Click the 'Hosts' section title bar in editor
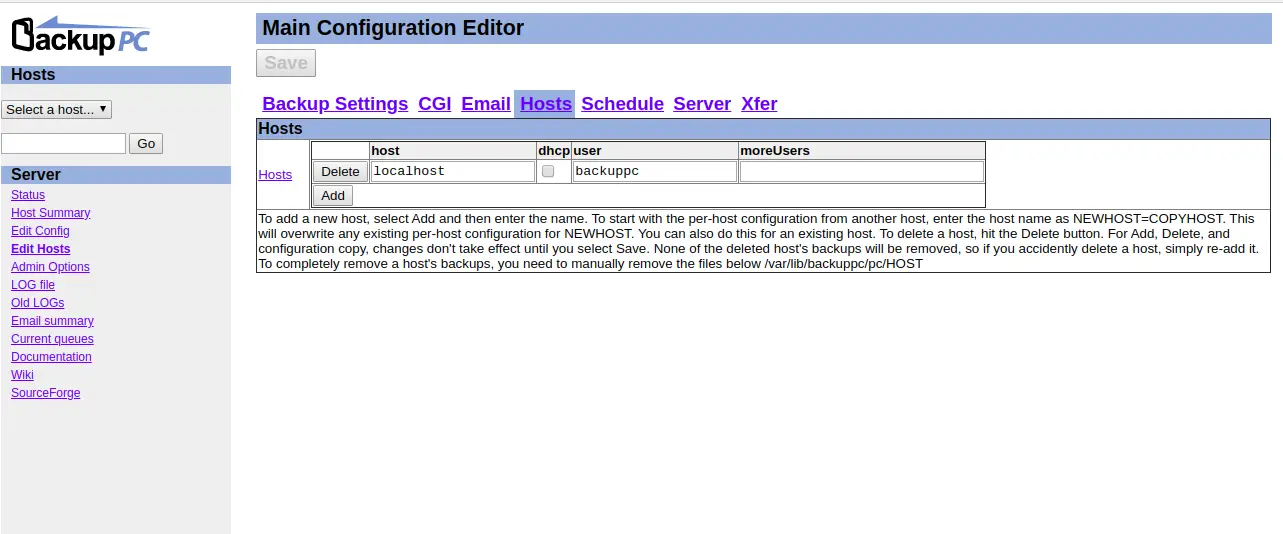1283x534 pixels. 763,129
